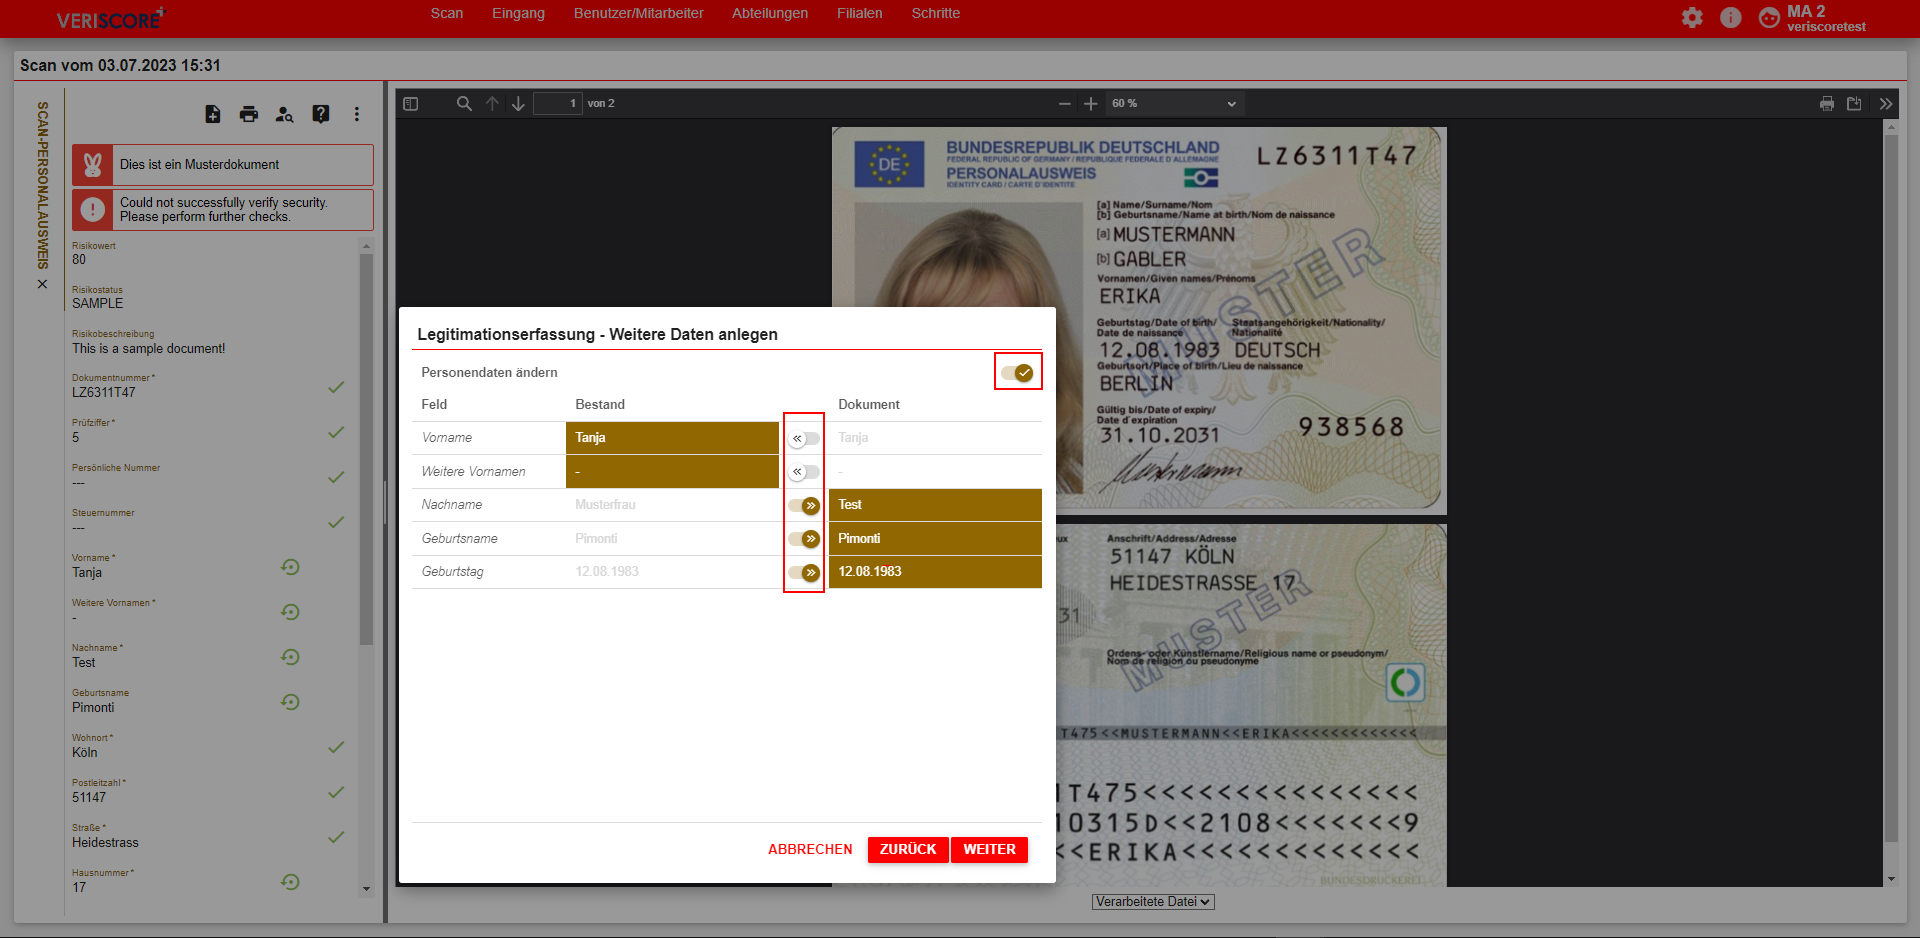The height and width of the screenshot is (938, 1920).
Task: Click the info icon in header
Action: point(1731,17)
